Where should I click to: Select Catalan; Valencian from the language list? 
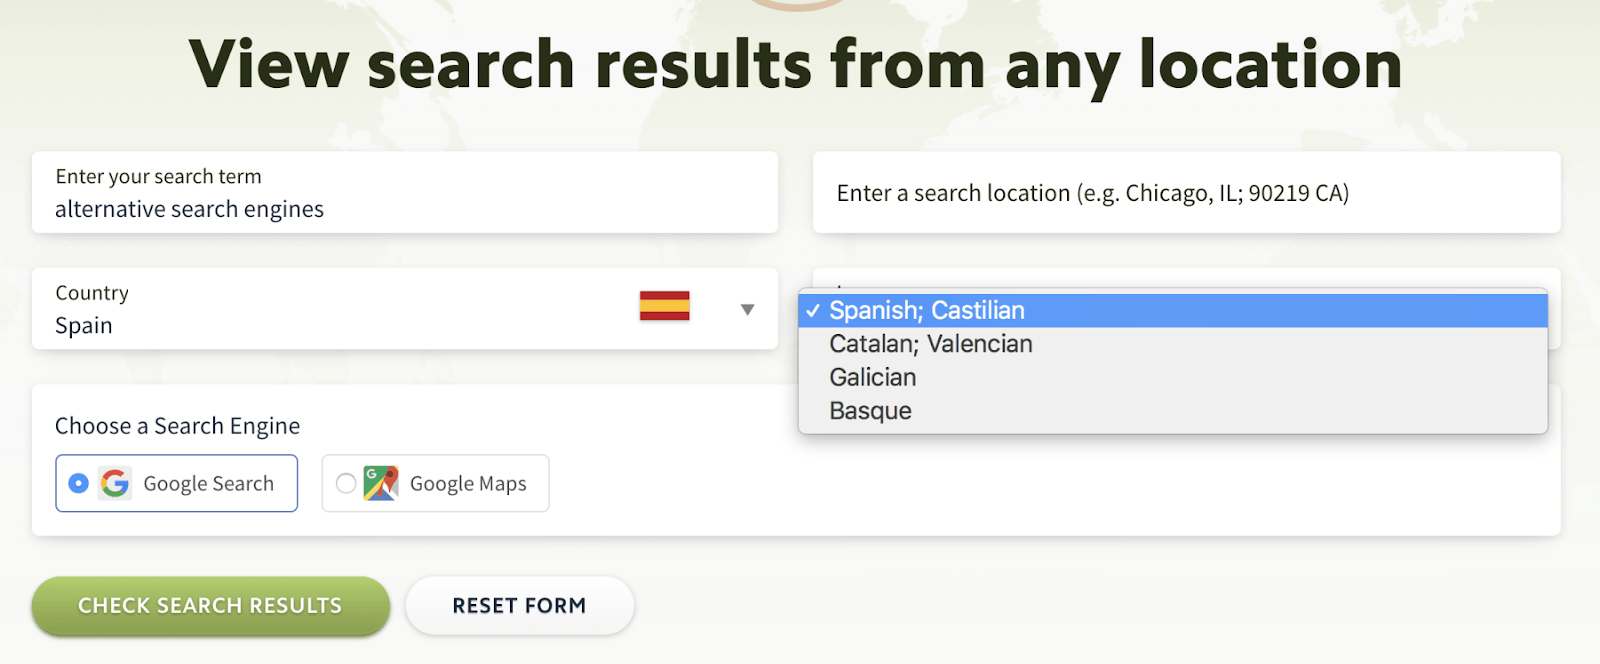click(930, 343)
